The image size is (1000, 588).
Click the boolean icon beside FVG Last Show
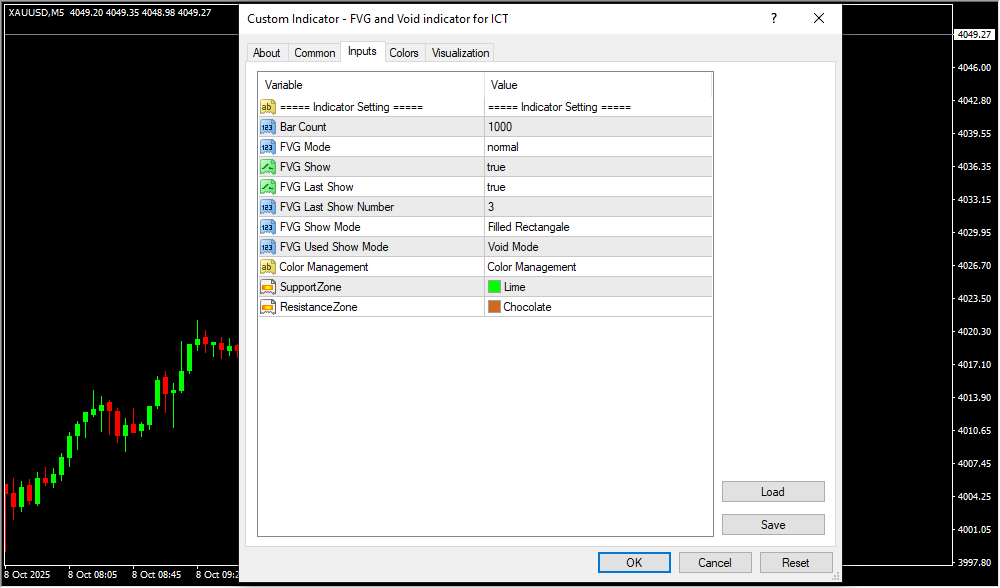(267, 187)
